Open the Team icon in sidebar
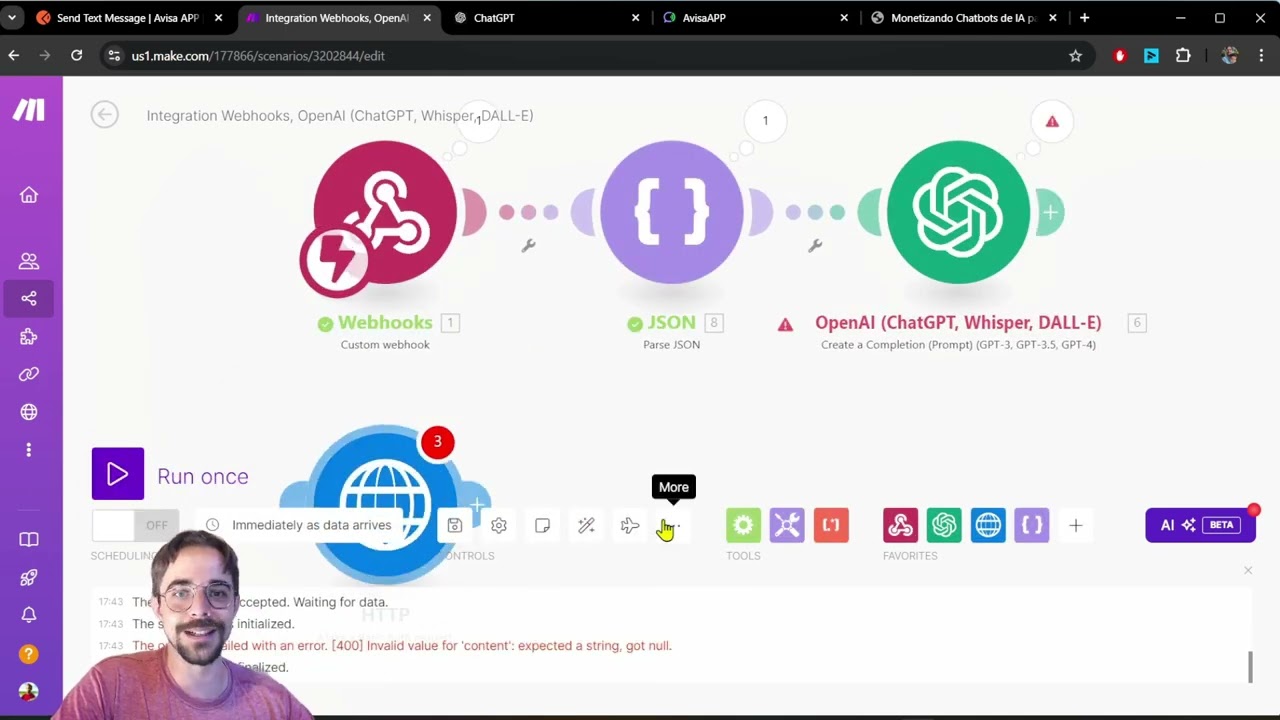Viewport: 1280px width, 720px height. [29, 261]
